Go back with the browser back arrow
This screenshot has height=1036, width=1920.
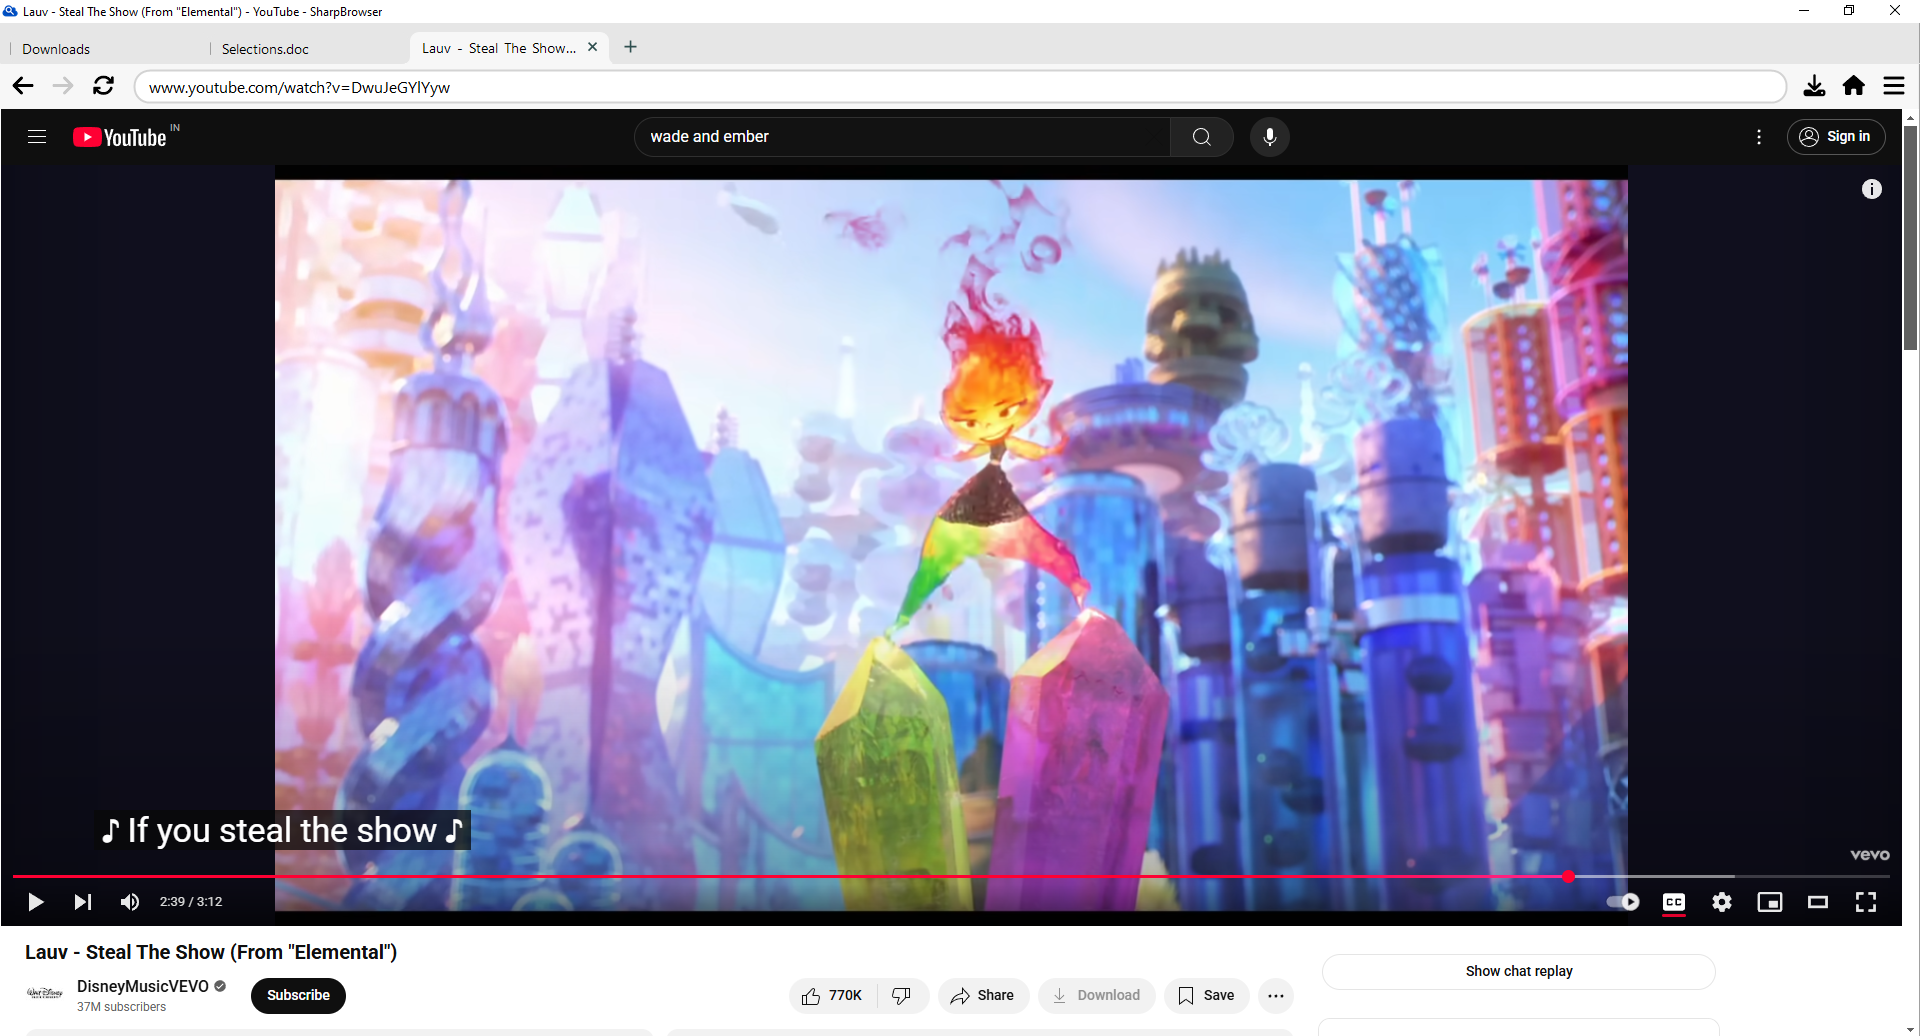23,86
